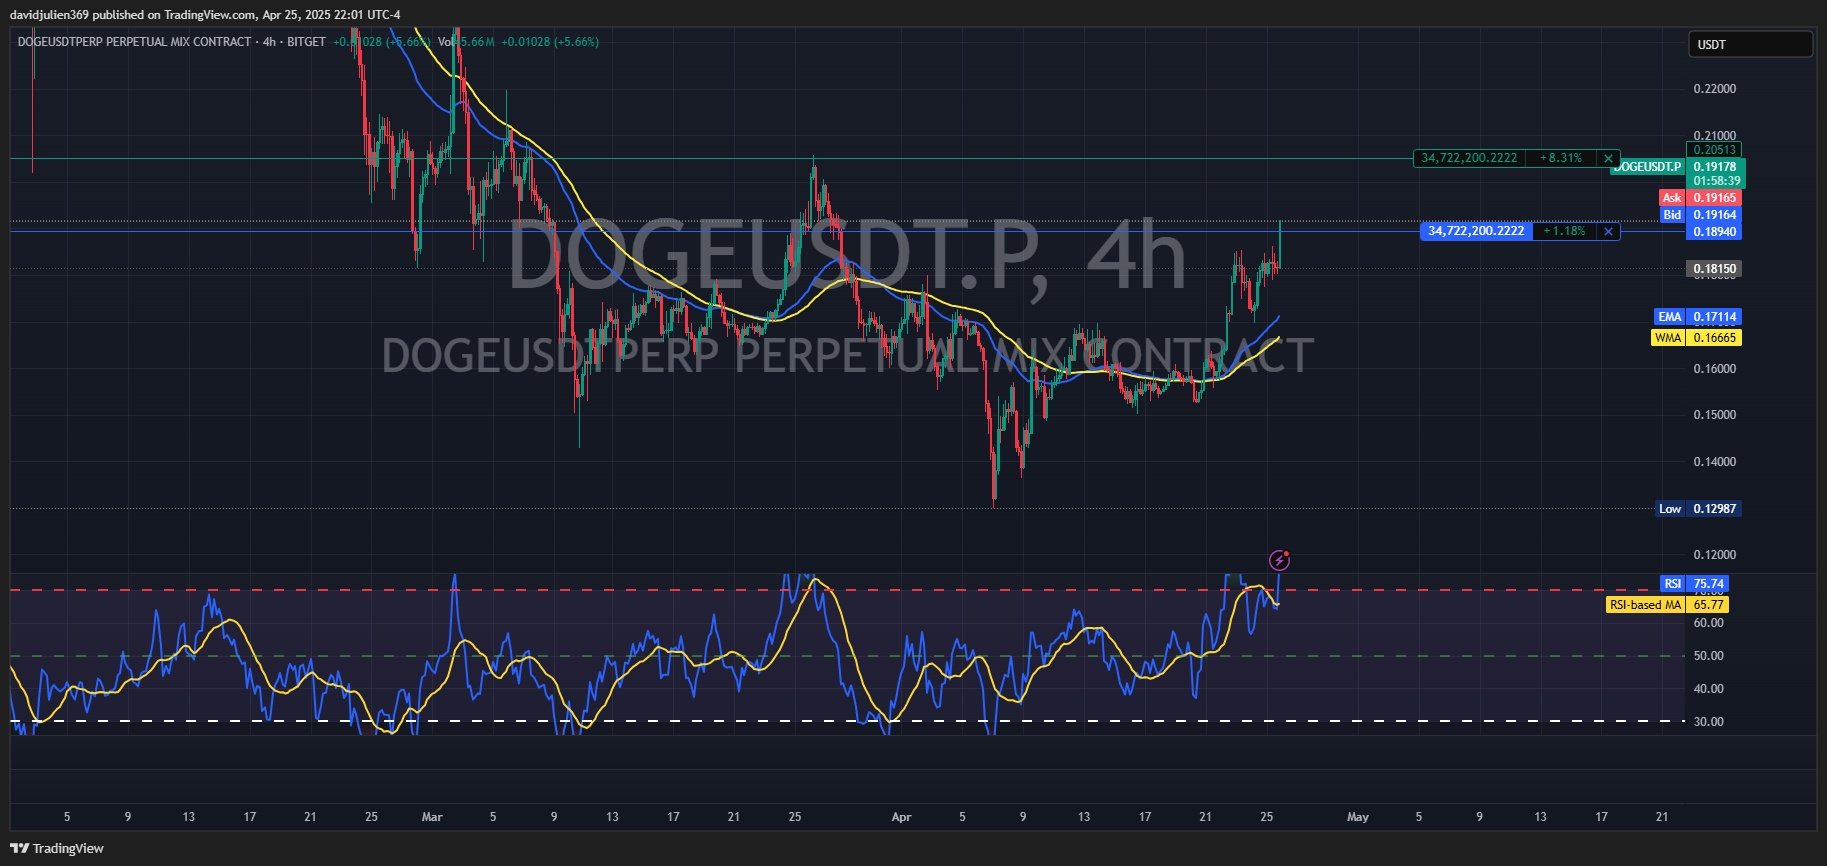The width and height of the screenshot is (1827, 866).
Task: Click the Low price label 0.12987
Action: click(1714, 509)
